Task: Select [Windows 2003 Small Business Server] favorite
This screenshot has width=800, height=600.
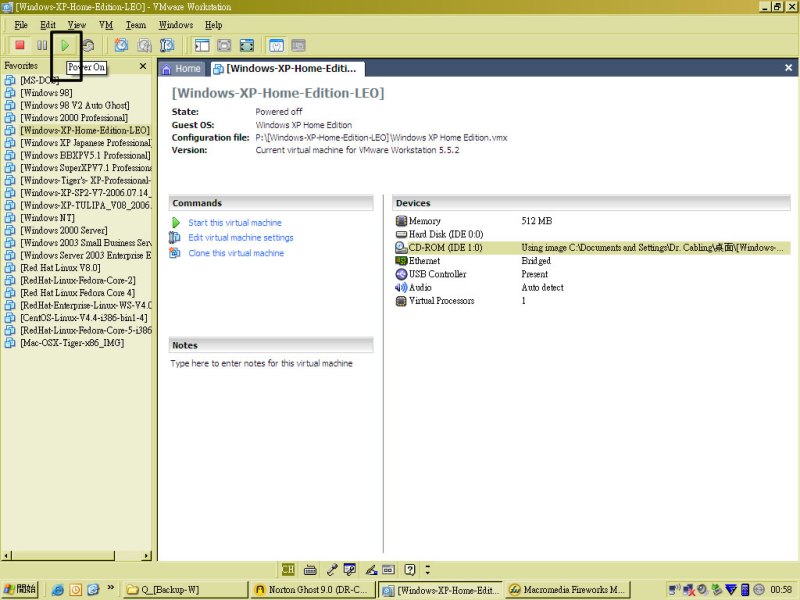Action: [86, 243]
